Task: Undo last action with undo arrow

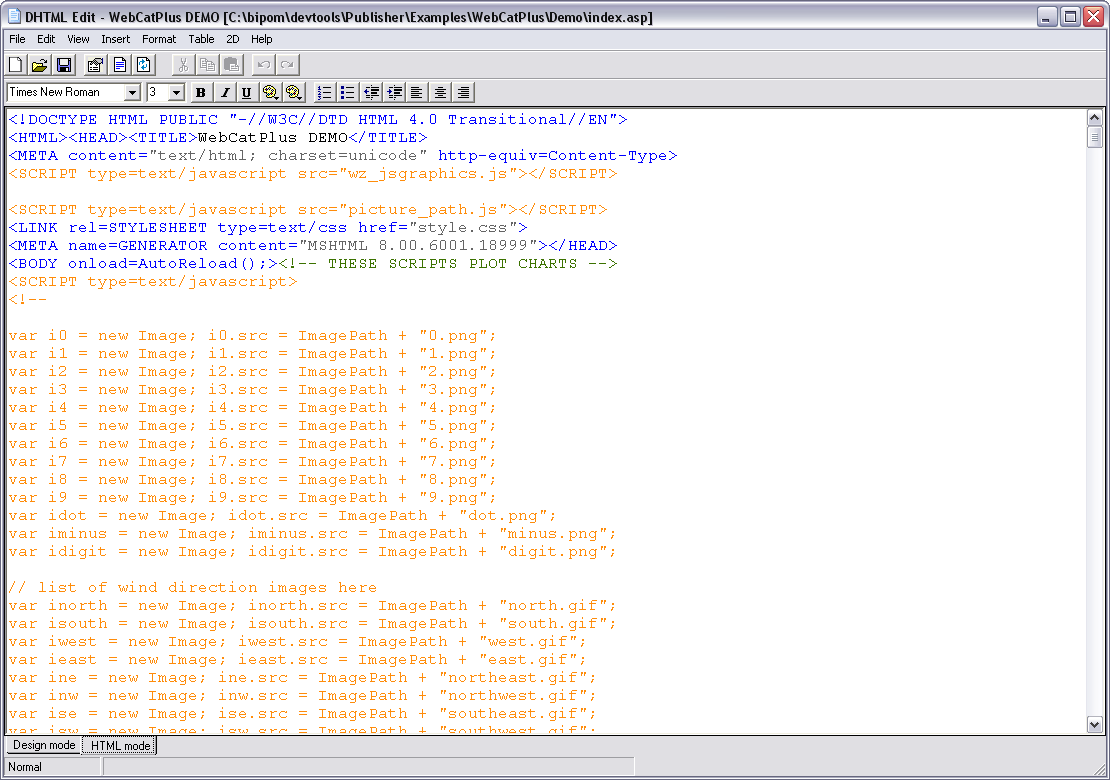Action: (x=263, y=65)
